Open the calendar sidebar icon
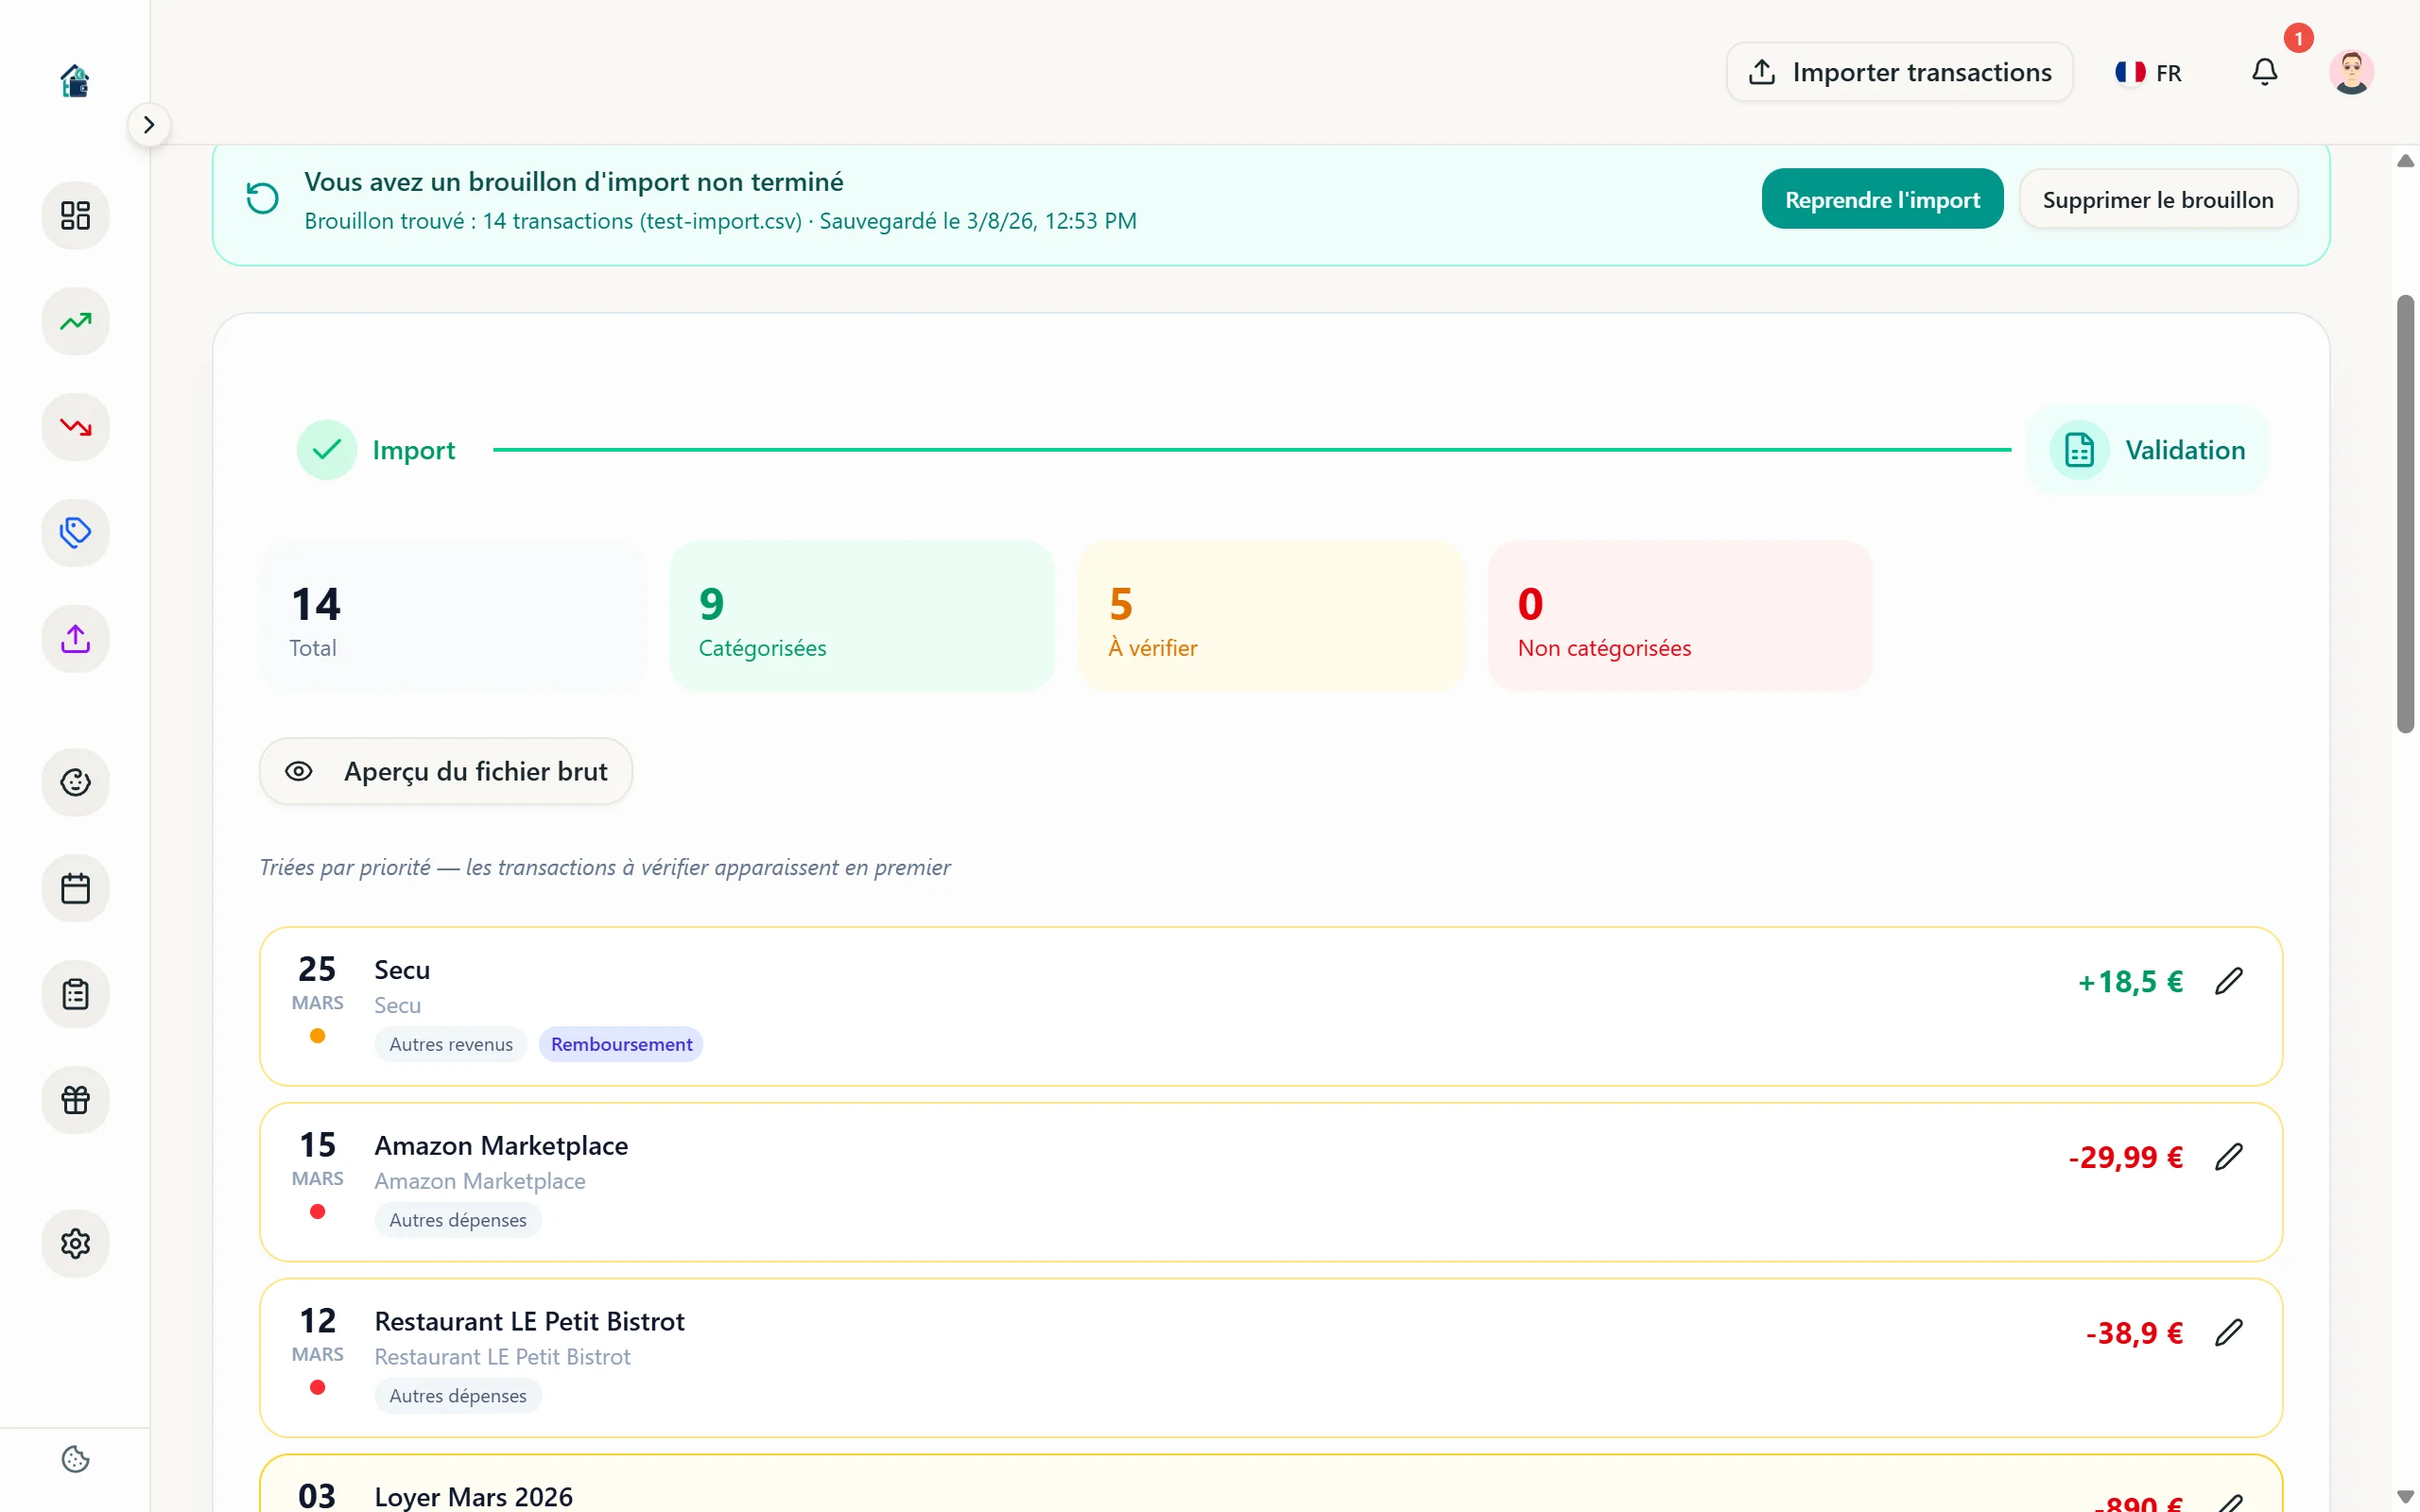 coord(75,888)
